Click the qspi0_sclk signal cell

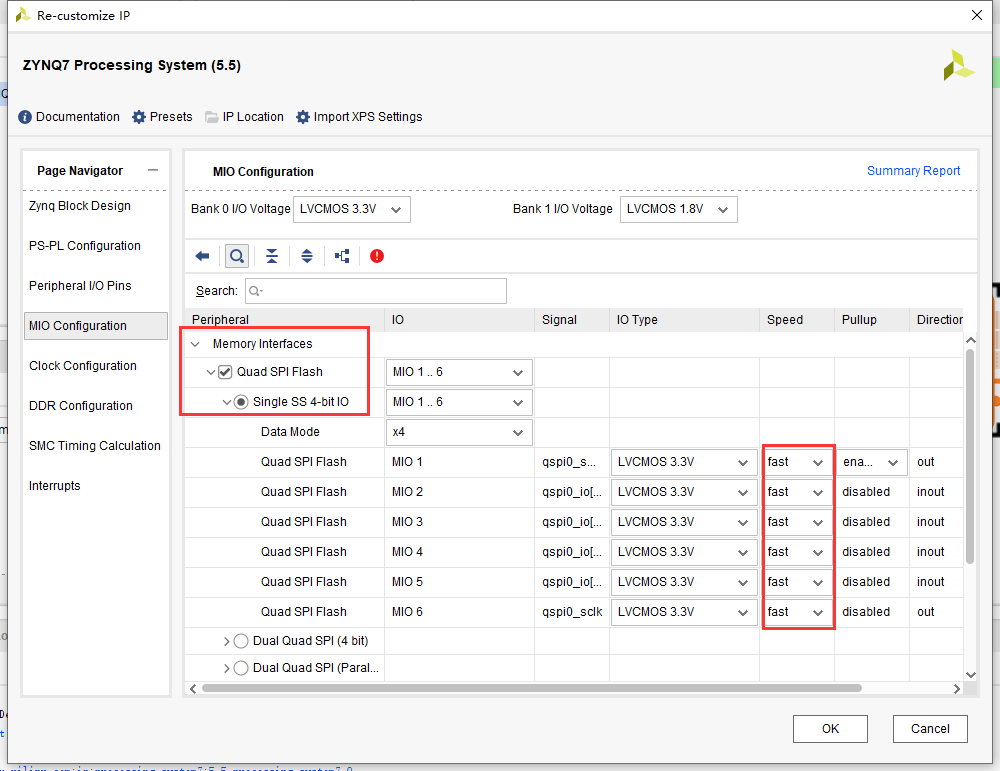click(x=572, y=612)
